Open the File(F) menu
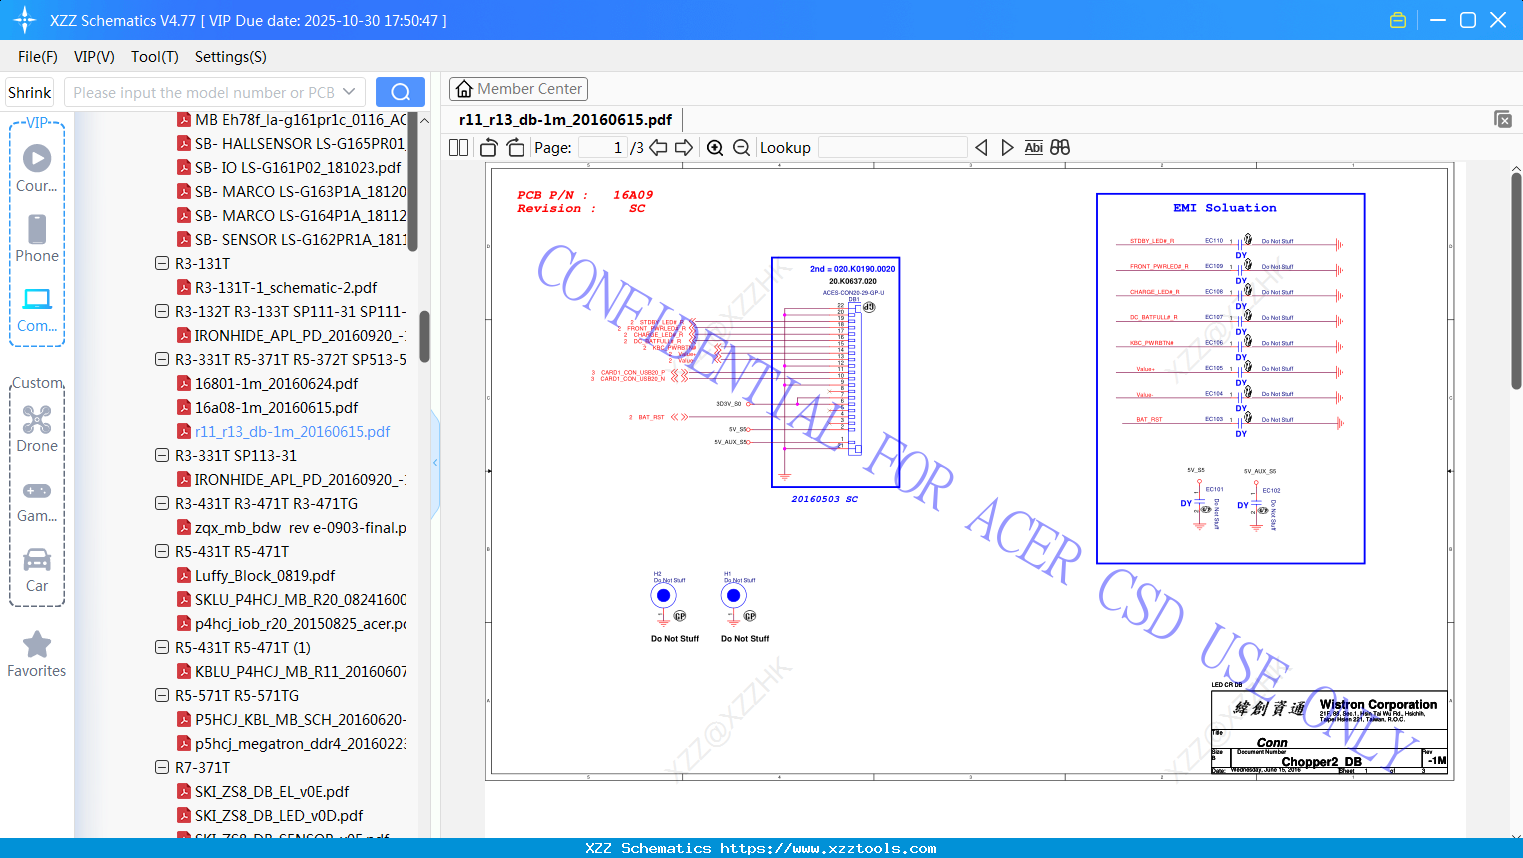This screenshot has height=858, width=1523. pos(38,57)
